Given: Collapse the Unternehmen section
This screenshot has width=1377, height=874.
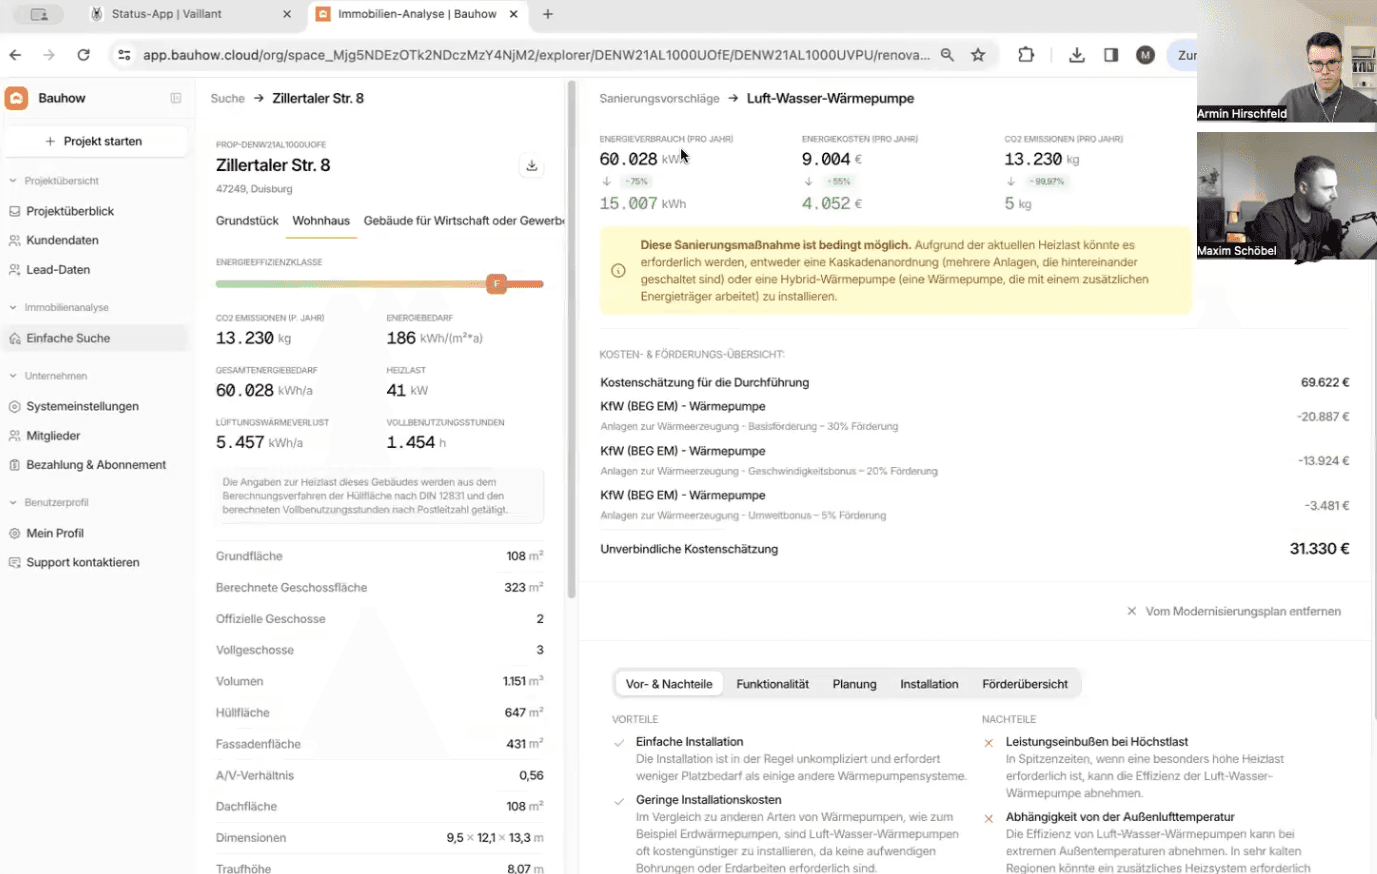Looking at the screenshot, I should 13,376.
